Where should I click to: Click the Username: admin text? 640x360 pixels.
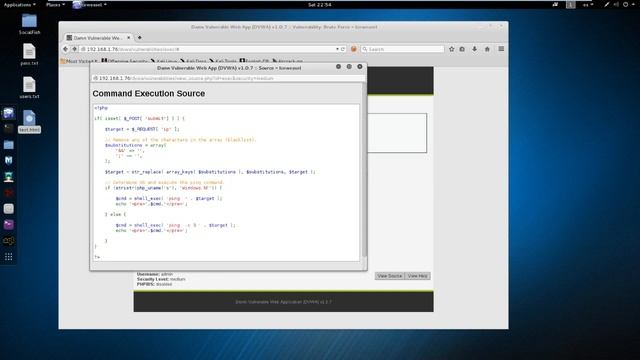click(x=155, y=274)
